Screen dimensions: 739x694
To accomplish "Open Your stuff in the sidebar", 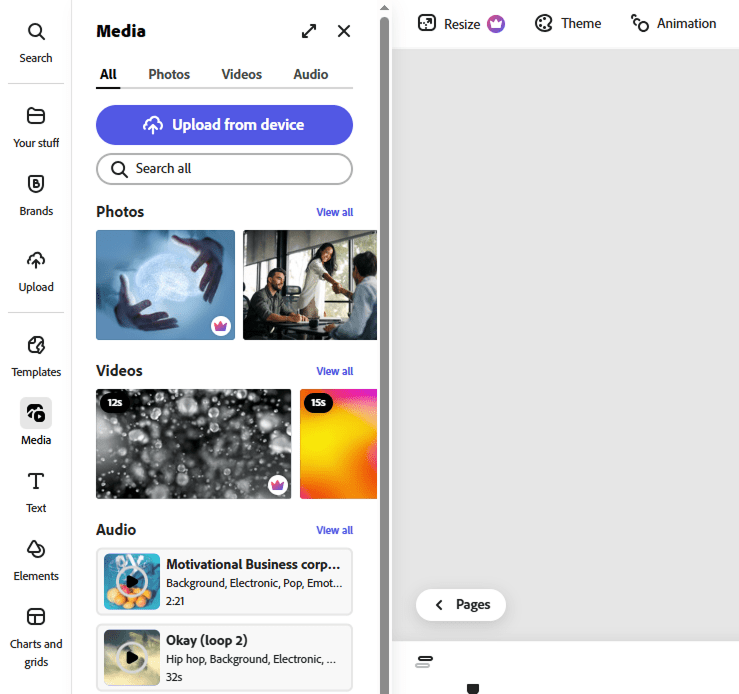I will pyautogui.click(x=36, y=128).
